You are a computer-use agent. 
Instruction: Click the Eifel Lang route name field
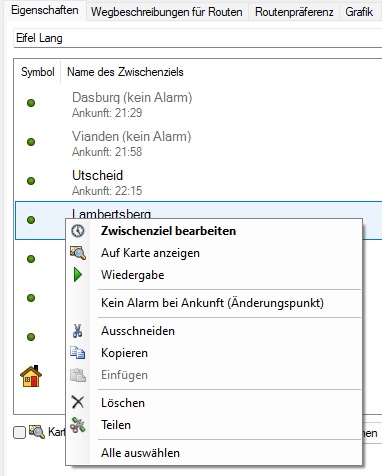[198, 38]
